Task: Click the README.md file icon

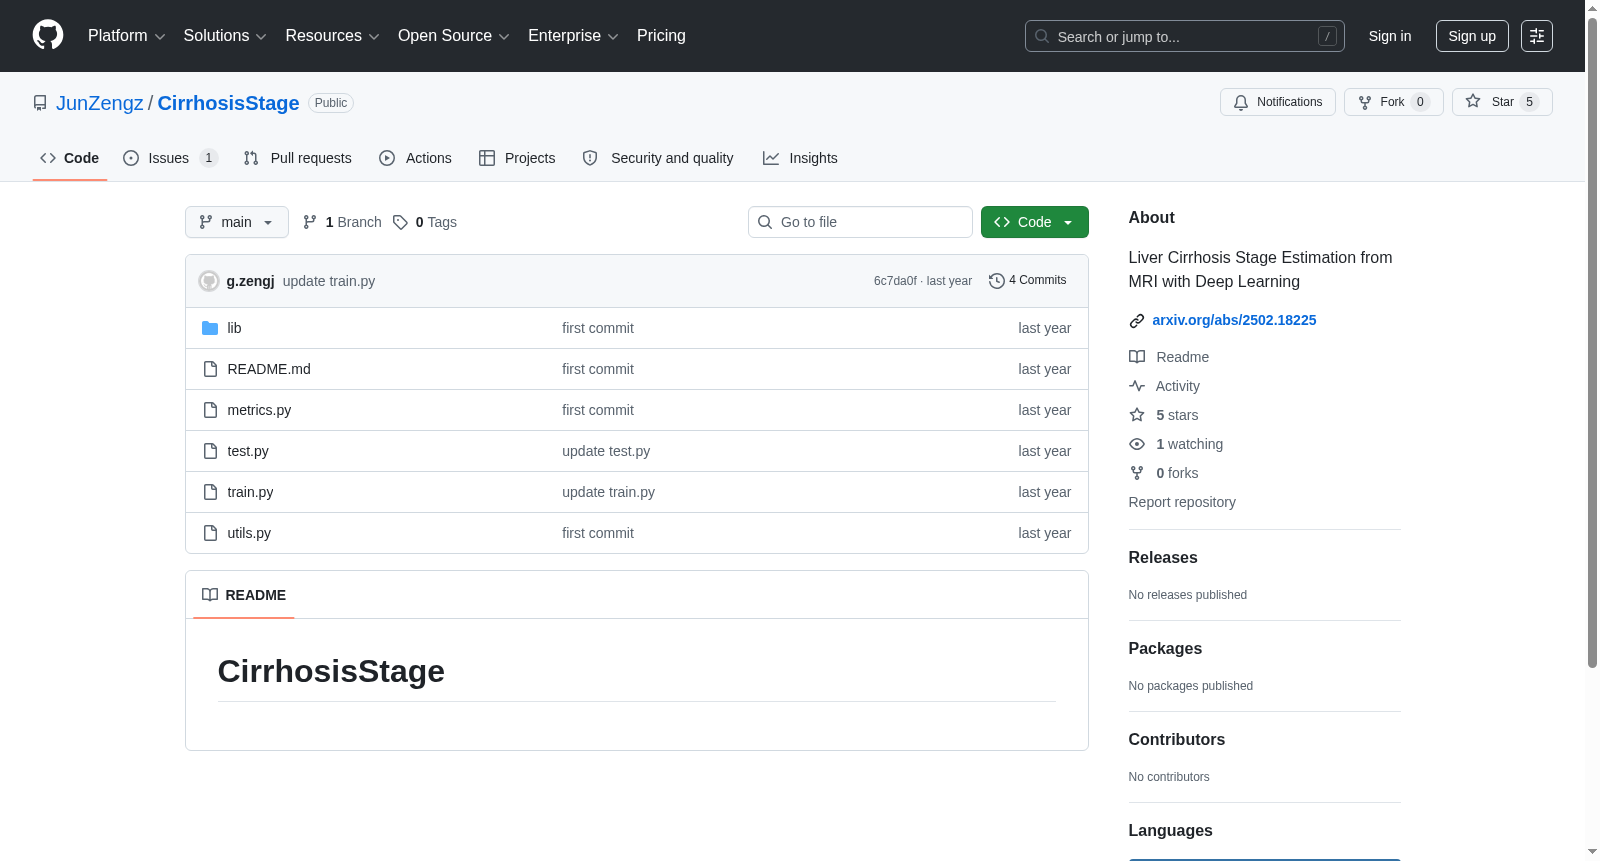Action: [x=210, y=369]
